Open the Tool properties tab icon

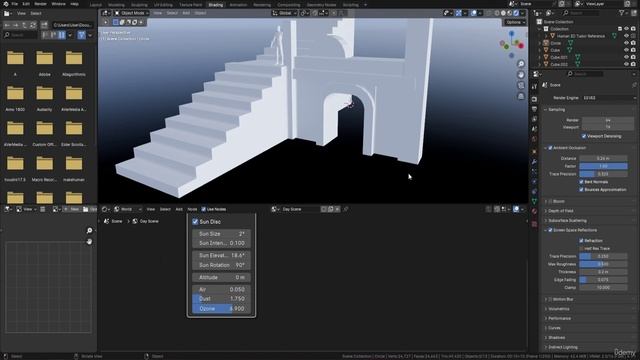point(534,87)
